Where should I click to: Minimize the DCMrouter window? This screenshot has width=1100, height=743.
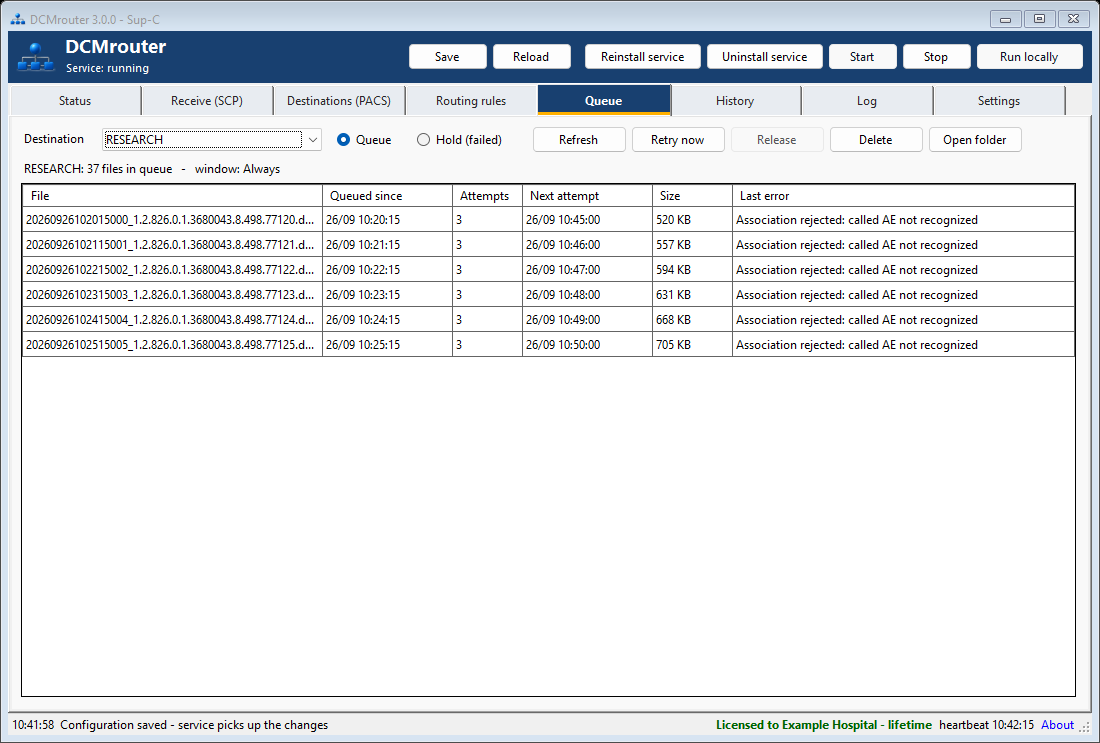1005,19
